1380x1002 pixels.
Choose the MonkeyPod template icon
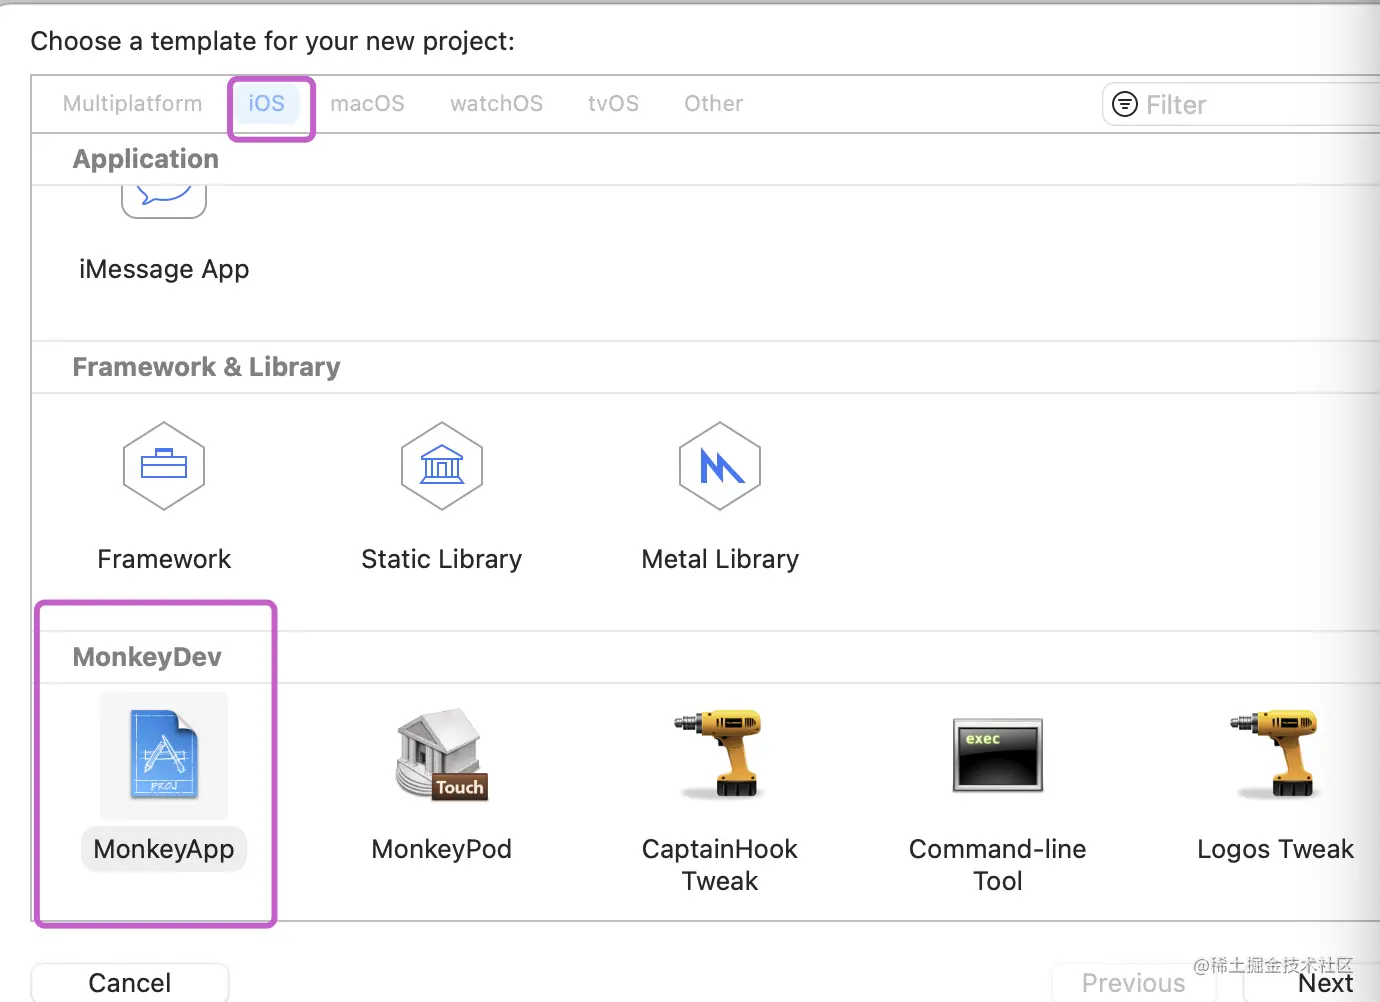tap(442, 755)
